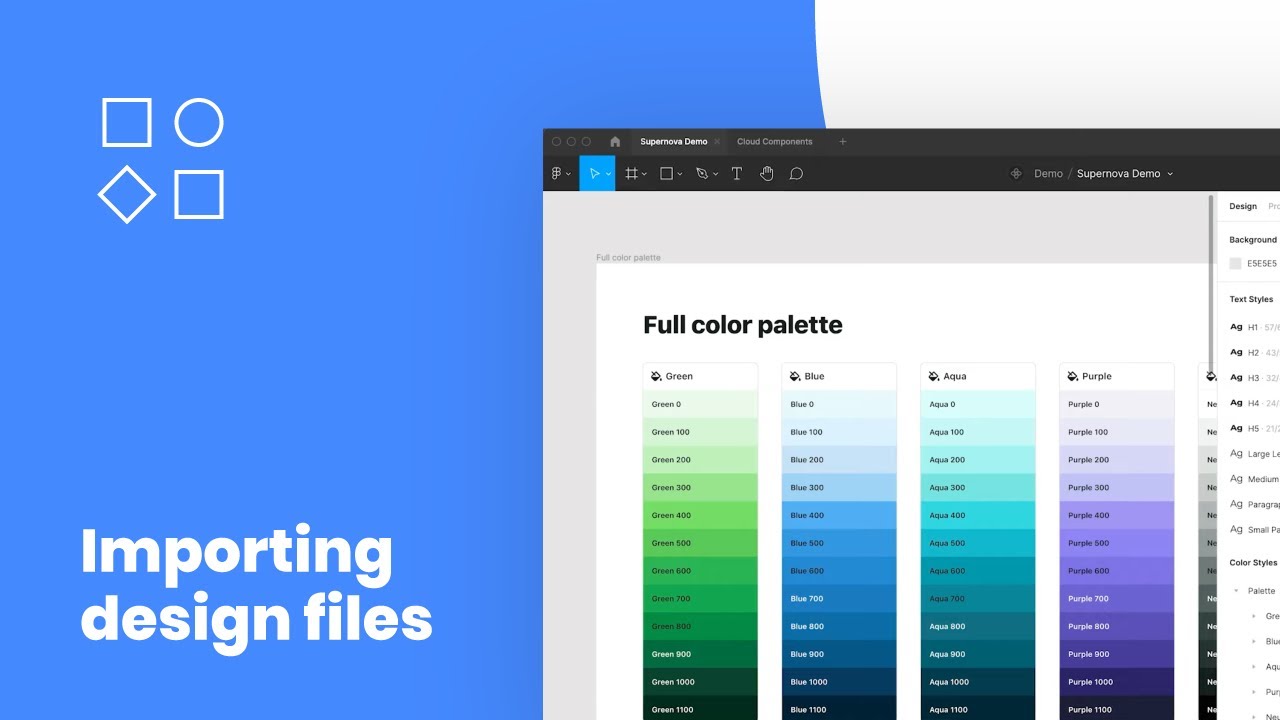Select the Rectangle shape tool
The width and height of the screenshot is (1280, 720).
point(667,173)
